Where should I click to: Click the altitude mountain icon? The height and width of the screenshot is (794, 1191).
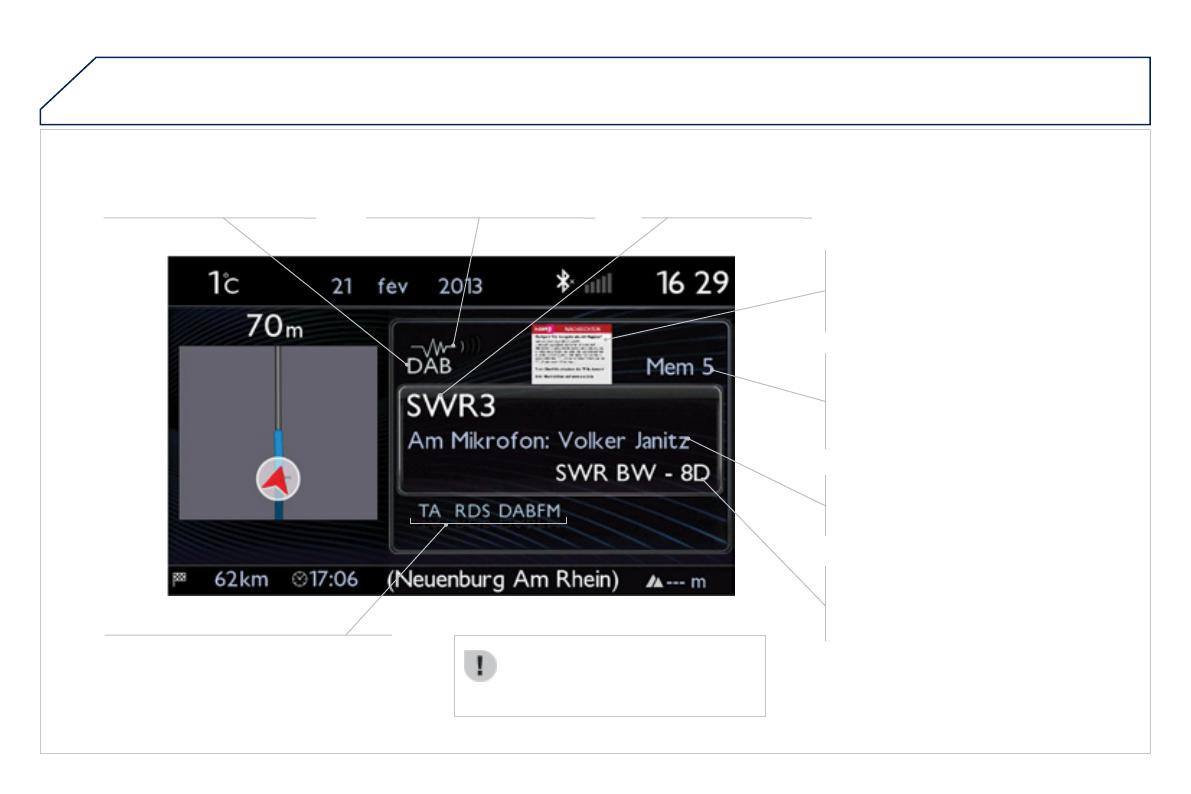pyautogui.click(x=655, y=582)
